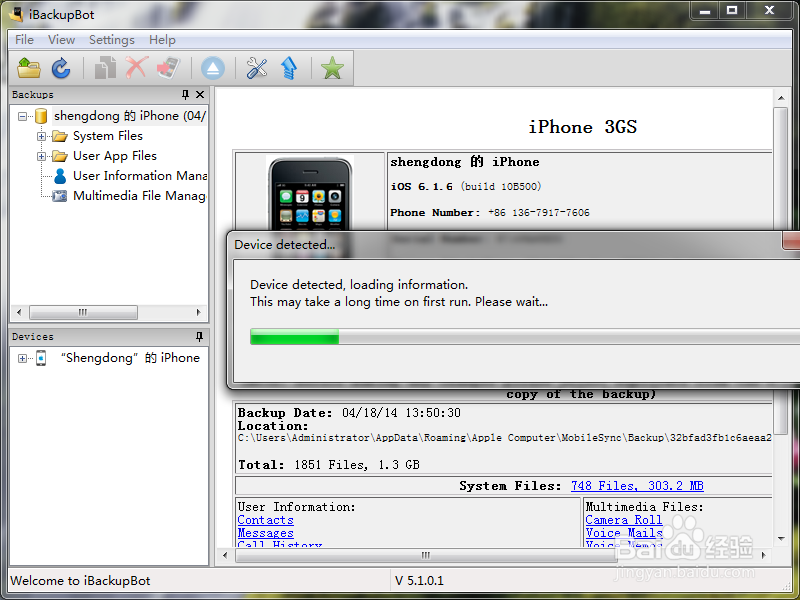The width and height of the screenshot is (800, 600).
Task: Open the Help menu
Action: point(162,40)
